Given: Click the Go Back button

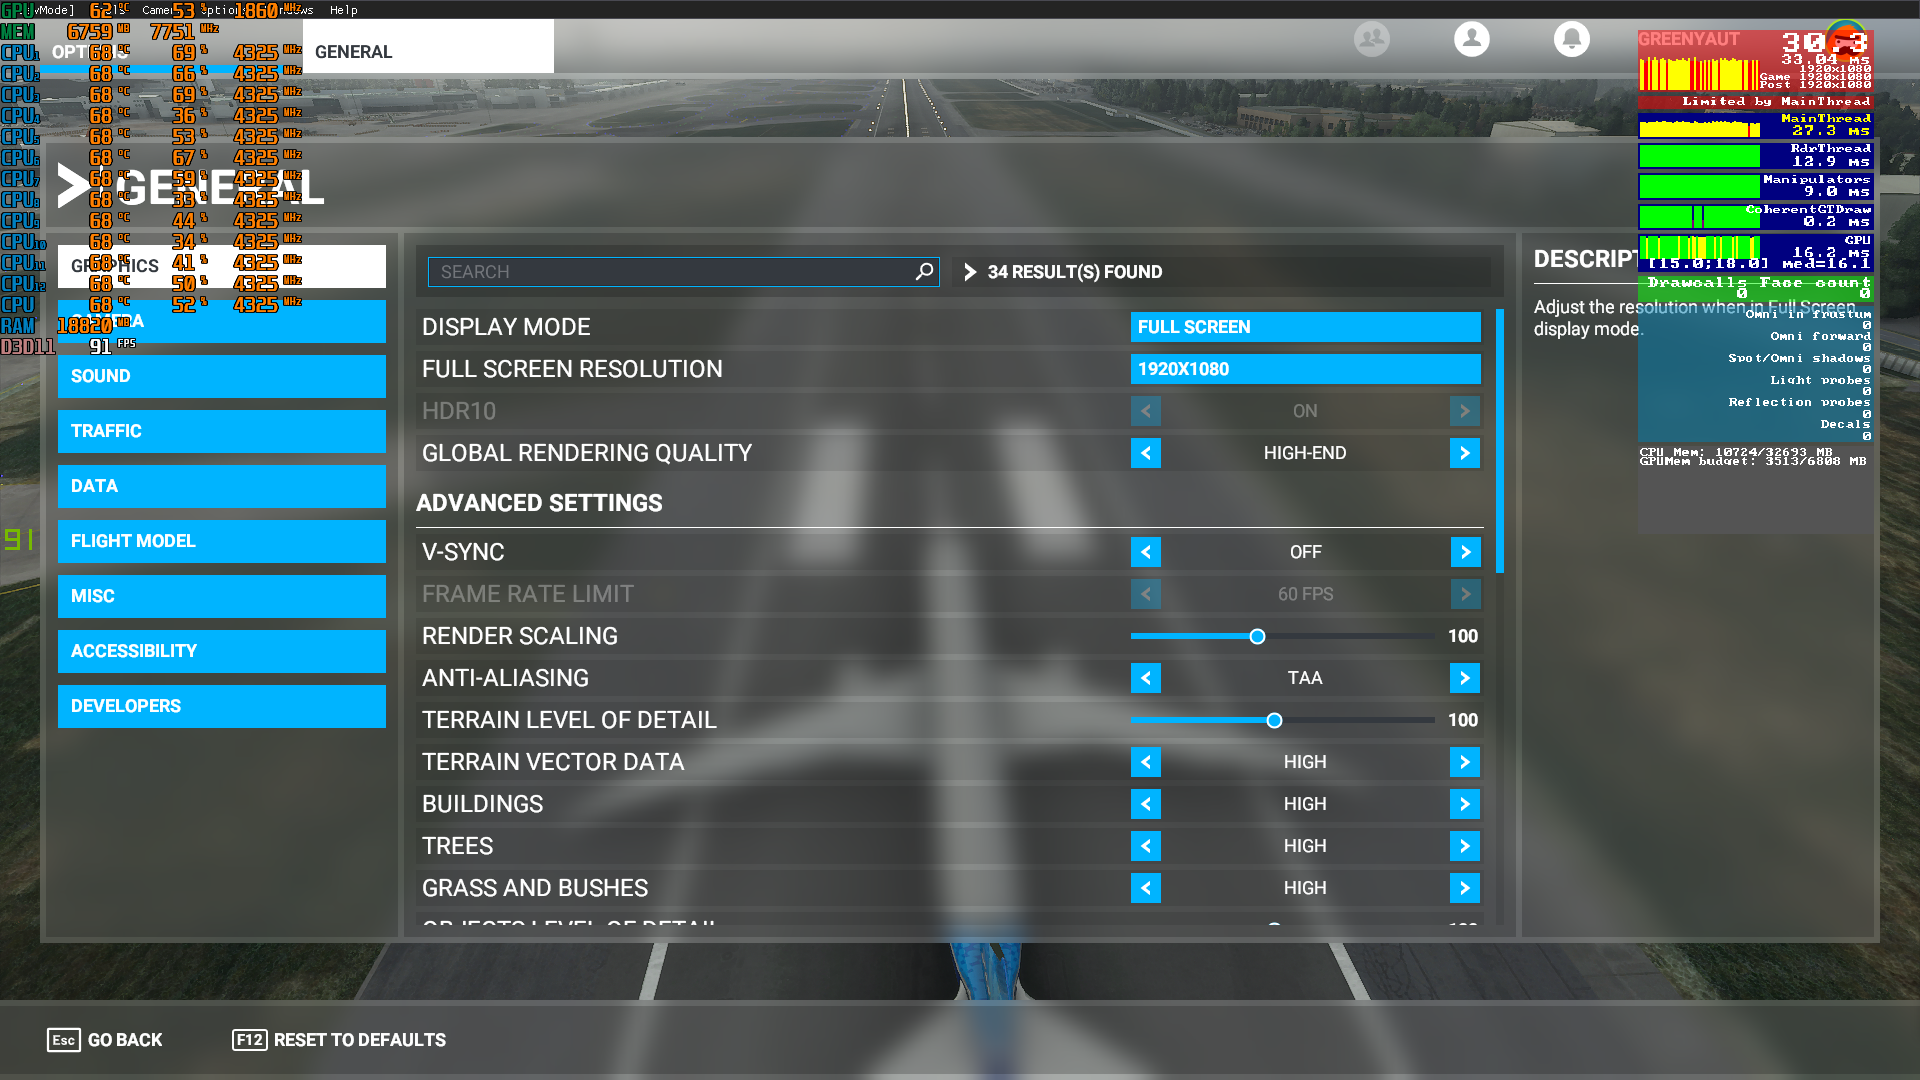Looking at the screenshot, I should [x=105, y=1040].
